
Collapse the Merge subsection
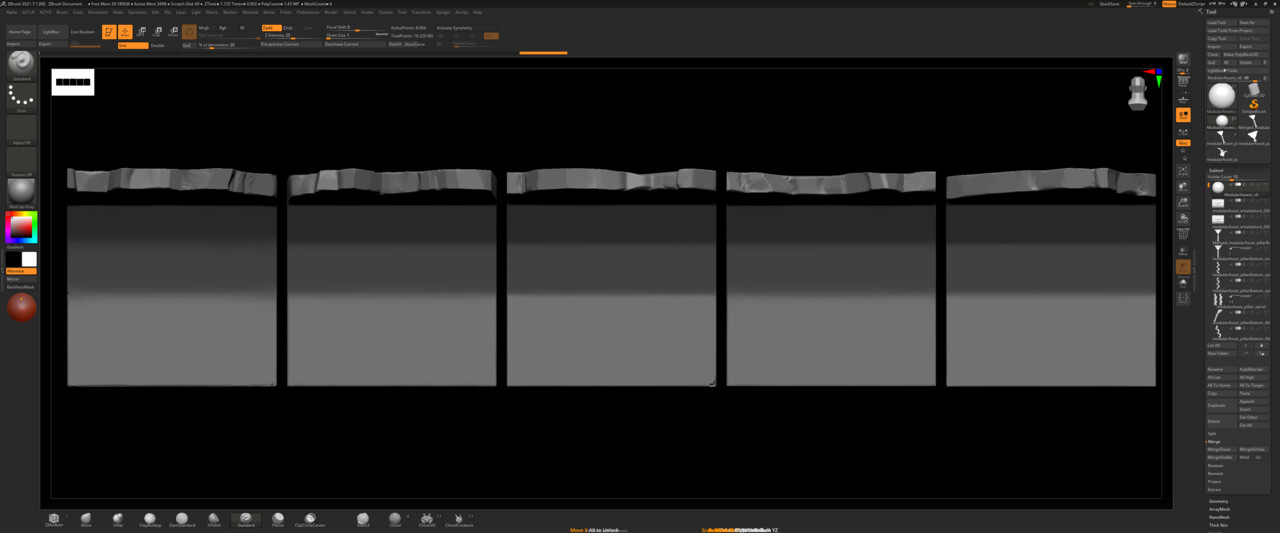[1213, 441]
